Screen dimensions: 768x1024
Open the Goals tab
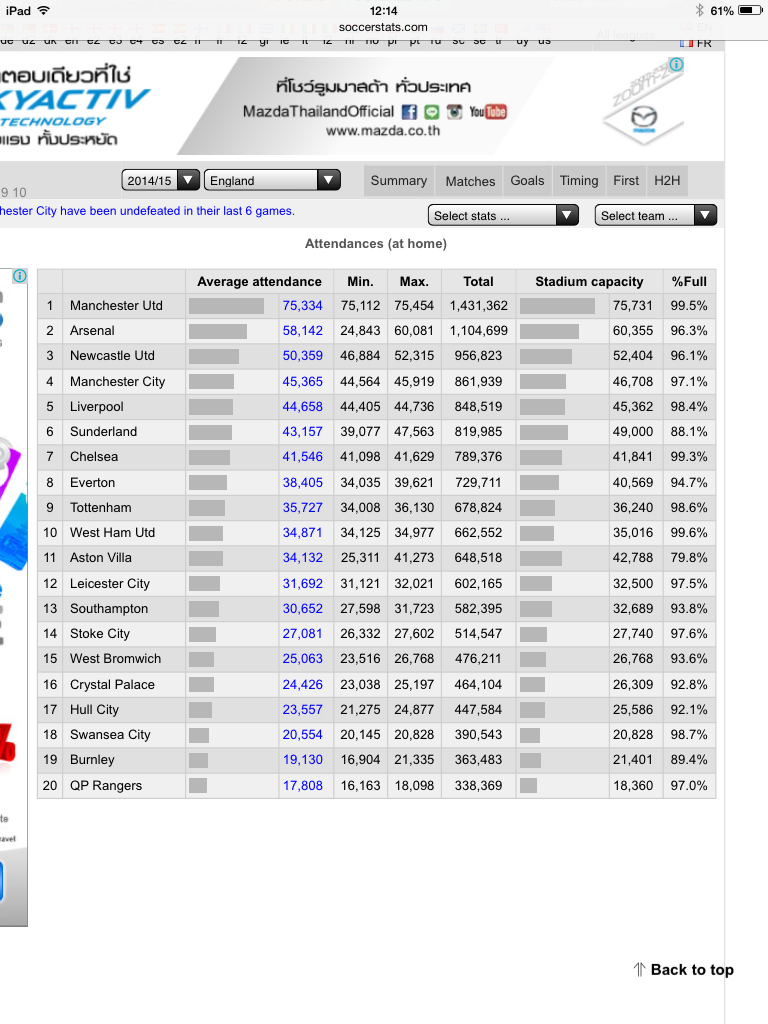527,181
